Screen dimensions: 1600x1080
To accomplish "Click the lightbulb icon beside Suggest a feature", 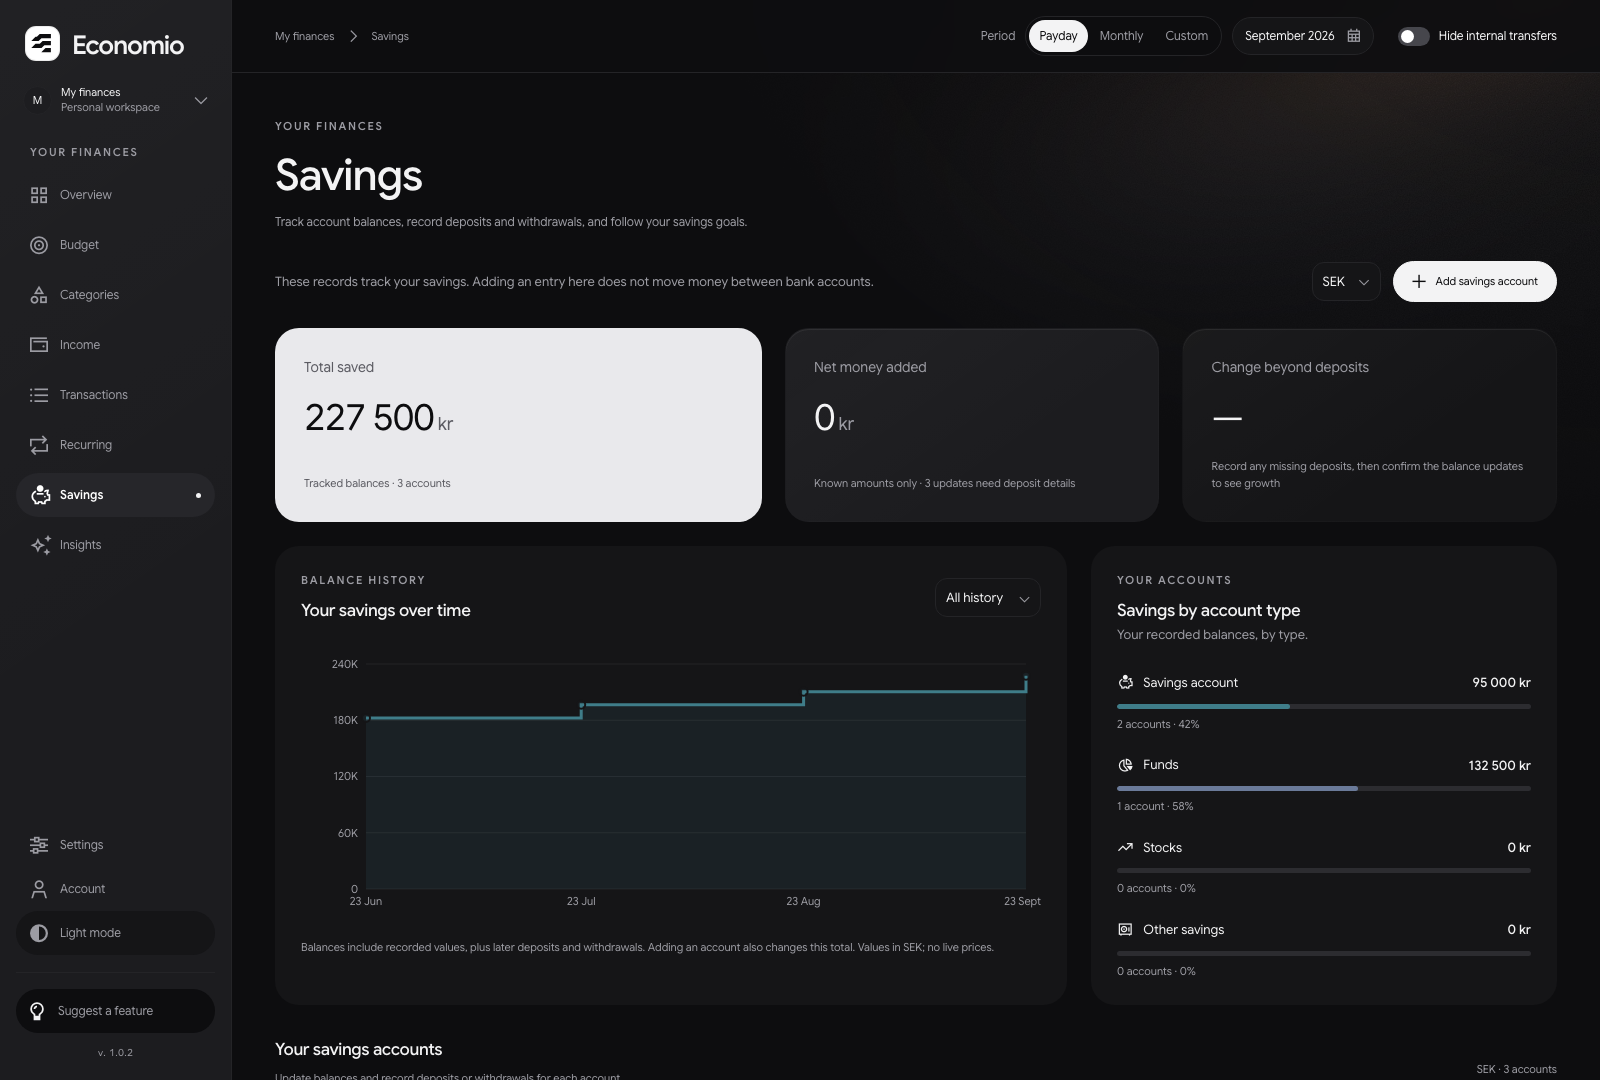I will (x=37, y=1011).
